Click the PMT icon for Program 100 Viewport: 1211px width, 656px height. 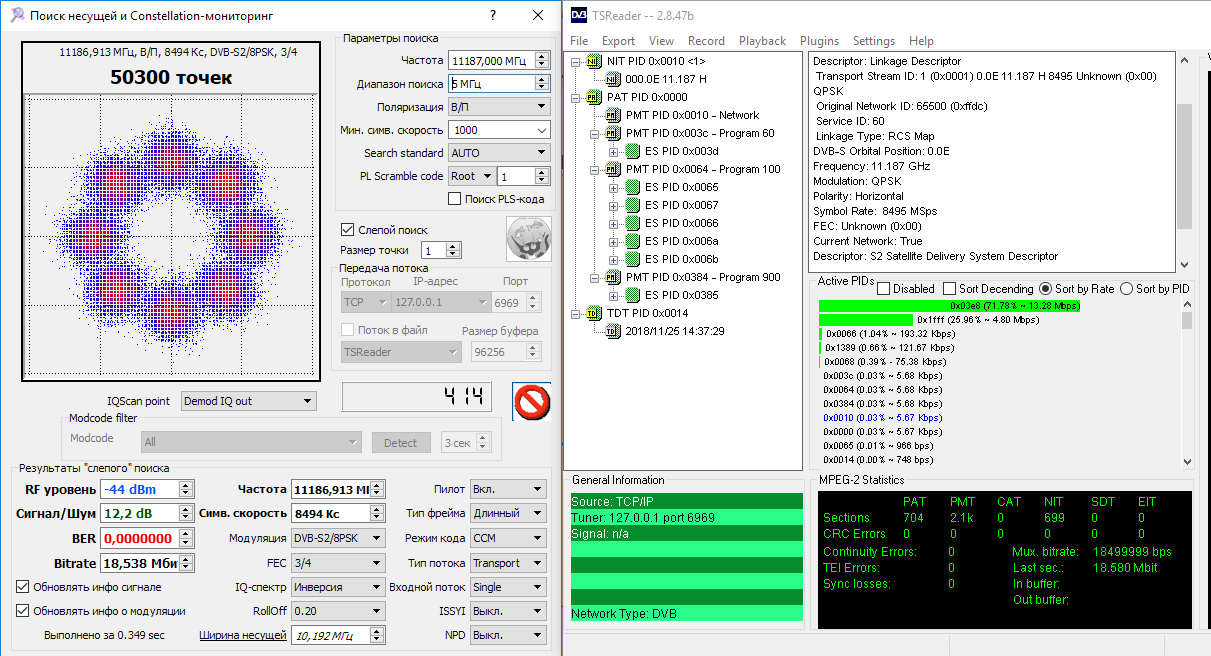tap(613, 169)
